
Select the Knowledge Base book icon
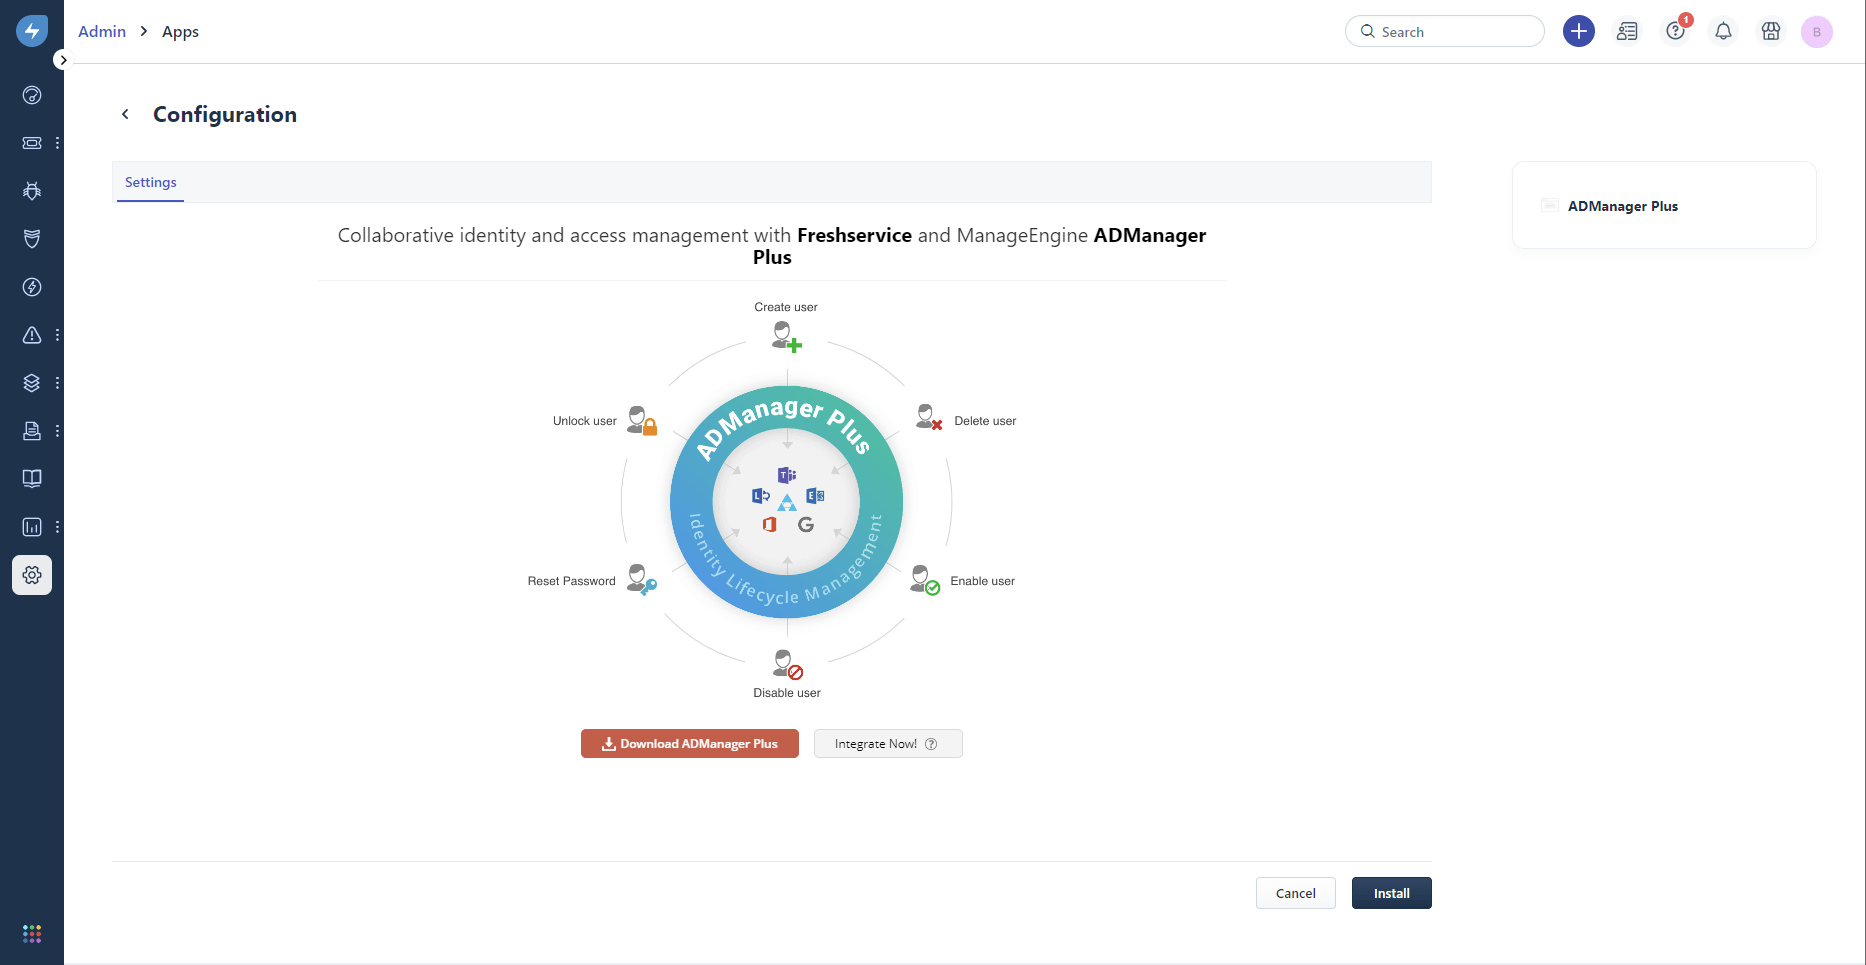click(31, 478)
